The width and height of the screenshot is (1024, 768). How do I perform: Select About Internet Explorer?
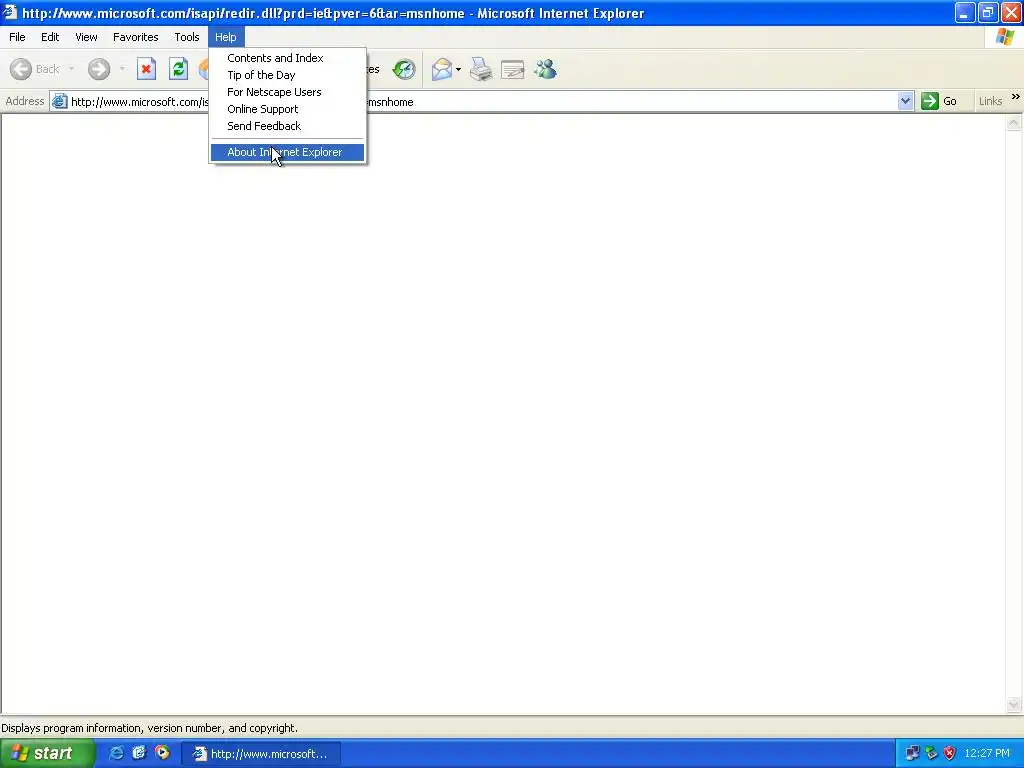[x=287, y=152]
